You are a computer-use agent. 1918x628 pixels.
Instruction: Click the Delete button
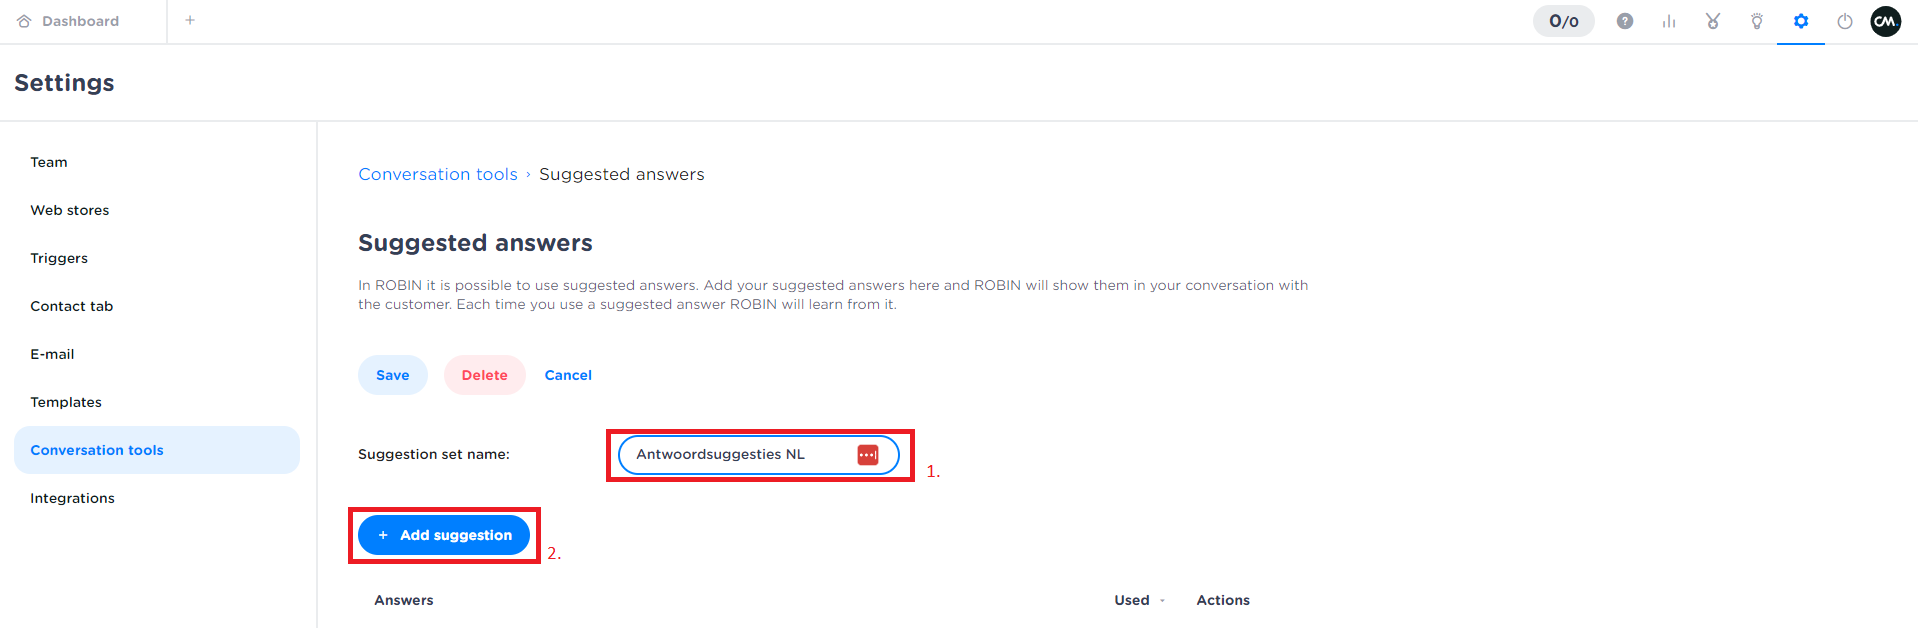pyautogui.click(x=484, y=375)
